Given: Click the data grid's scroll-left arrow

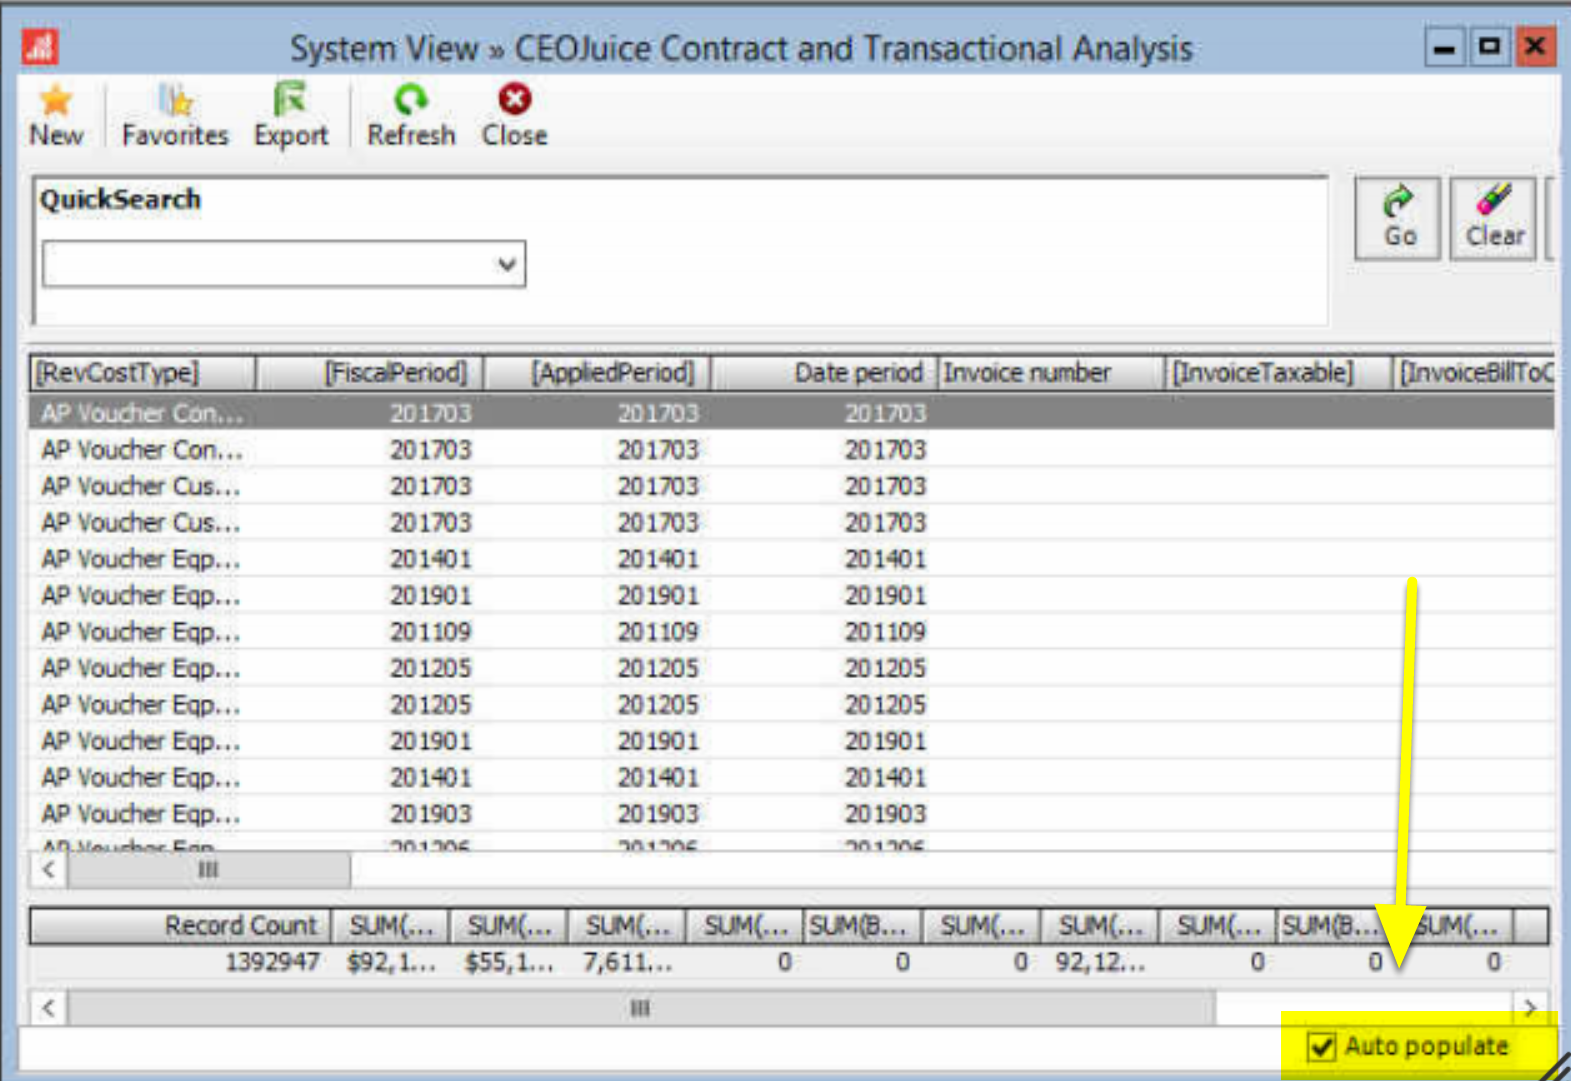Looking at the screenshot, I should point(49,870).
